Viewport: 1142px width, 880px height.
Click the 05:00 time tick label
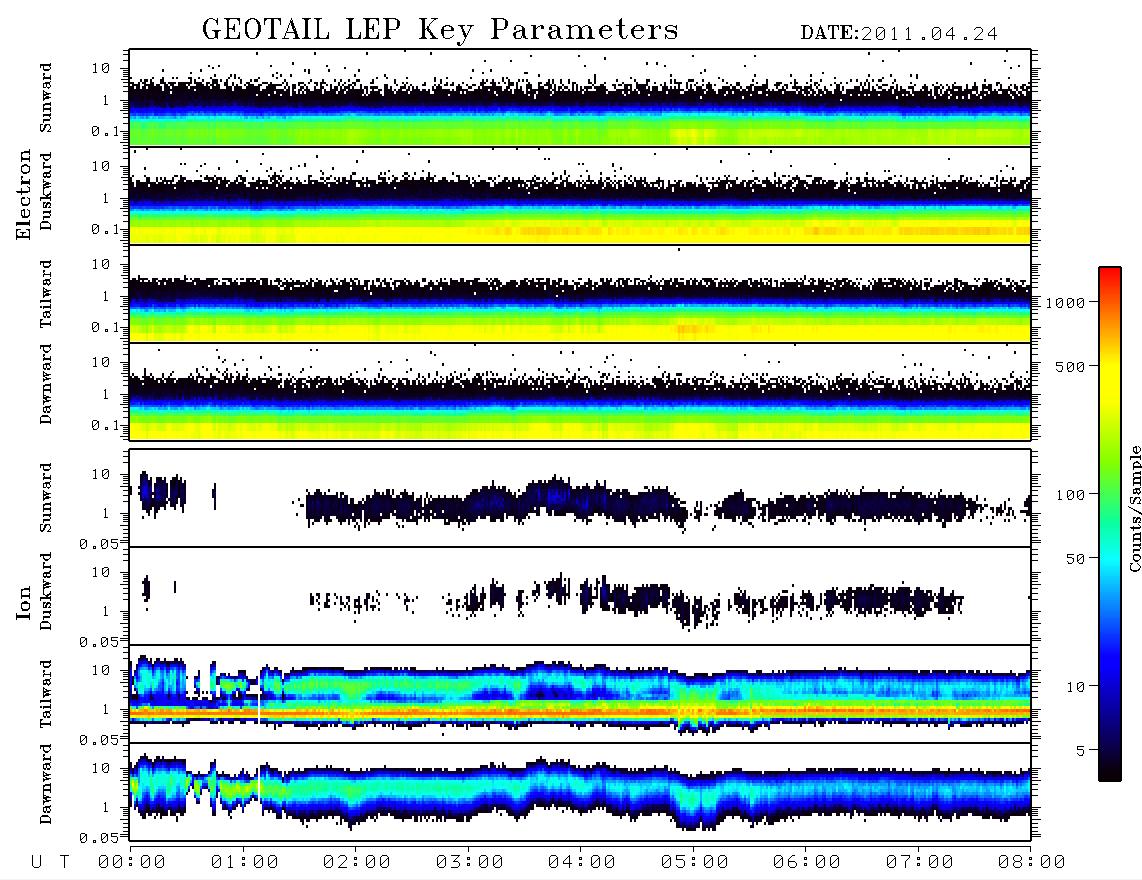695,863
